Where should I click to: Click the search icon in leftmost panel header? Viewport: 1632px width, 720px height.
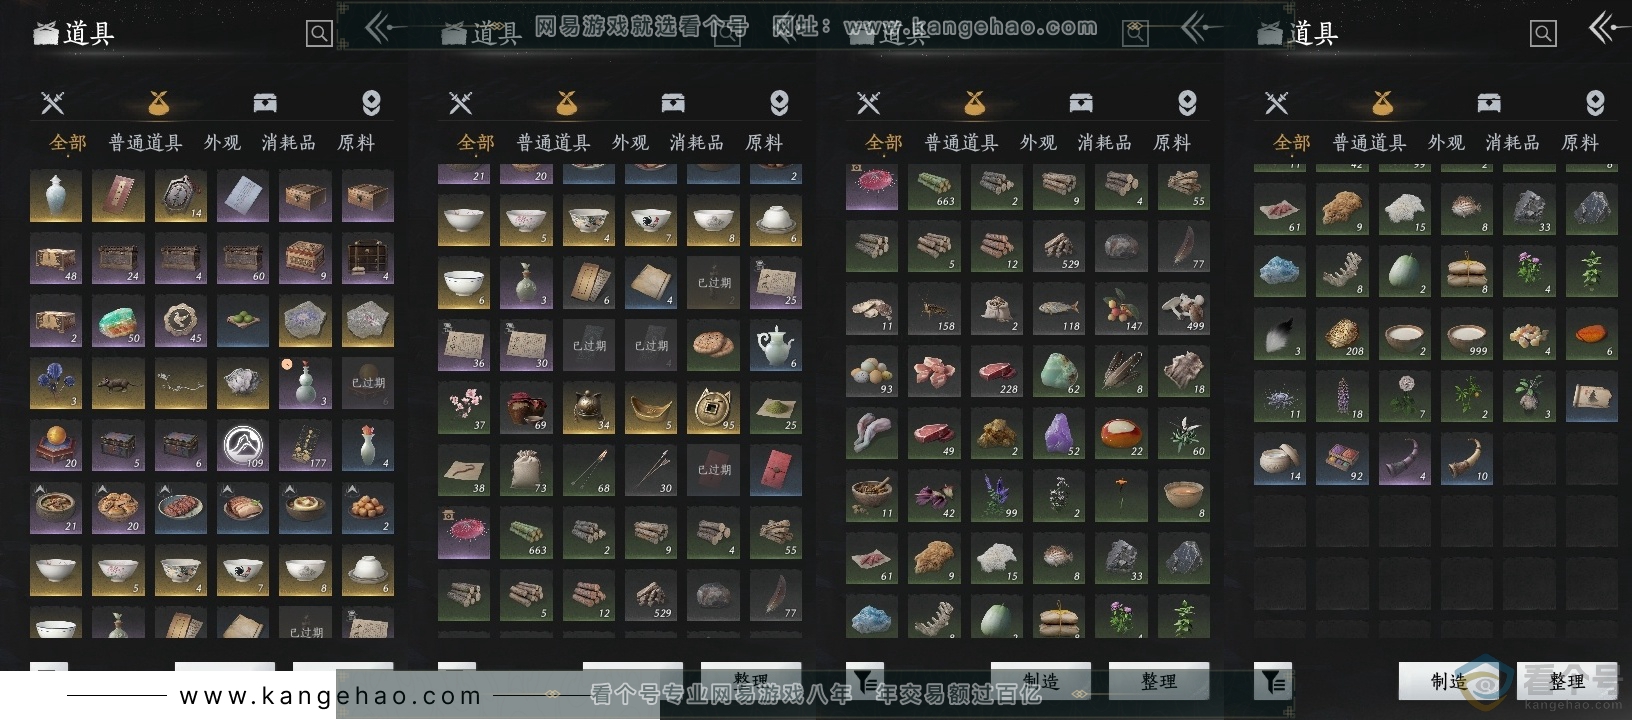tap(319, 34)
